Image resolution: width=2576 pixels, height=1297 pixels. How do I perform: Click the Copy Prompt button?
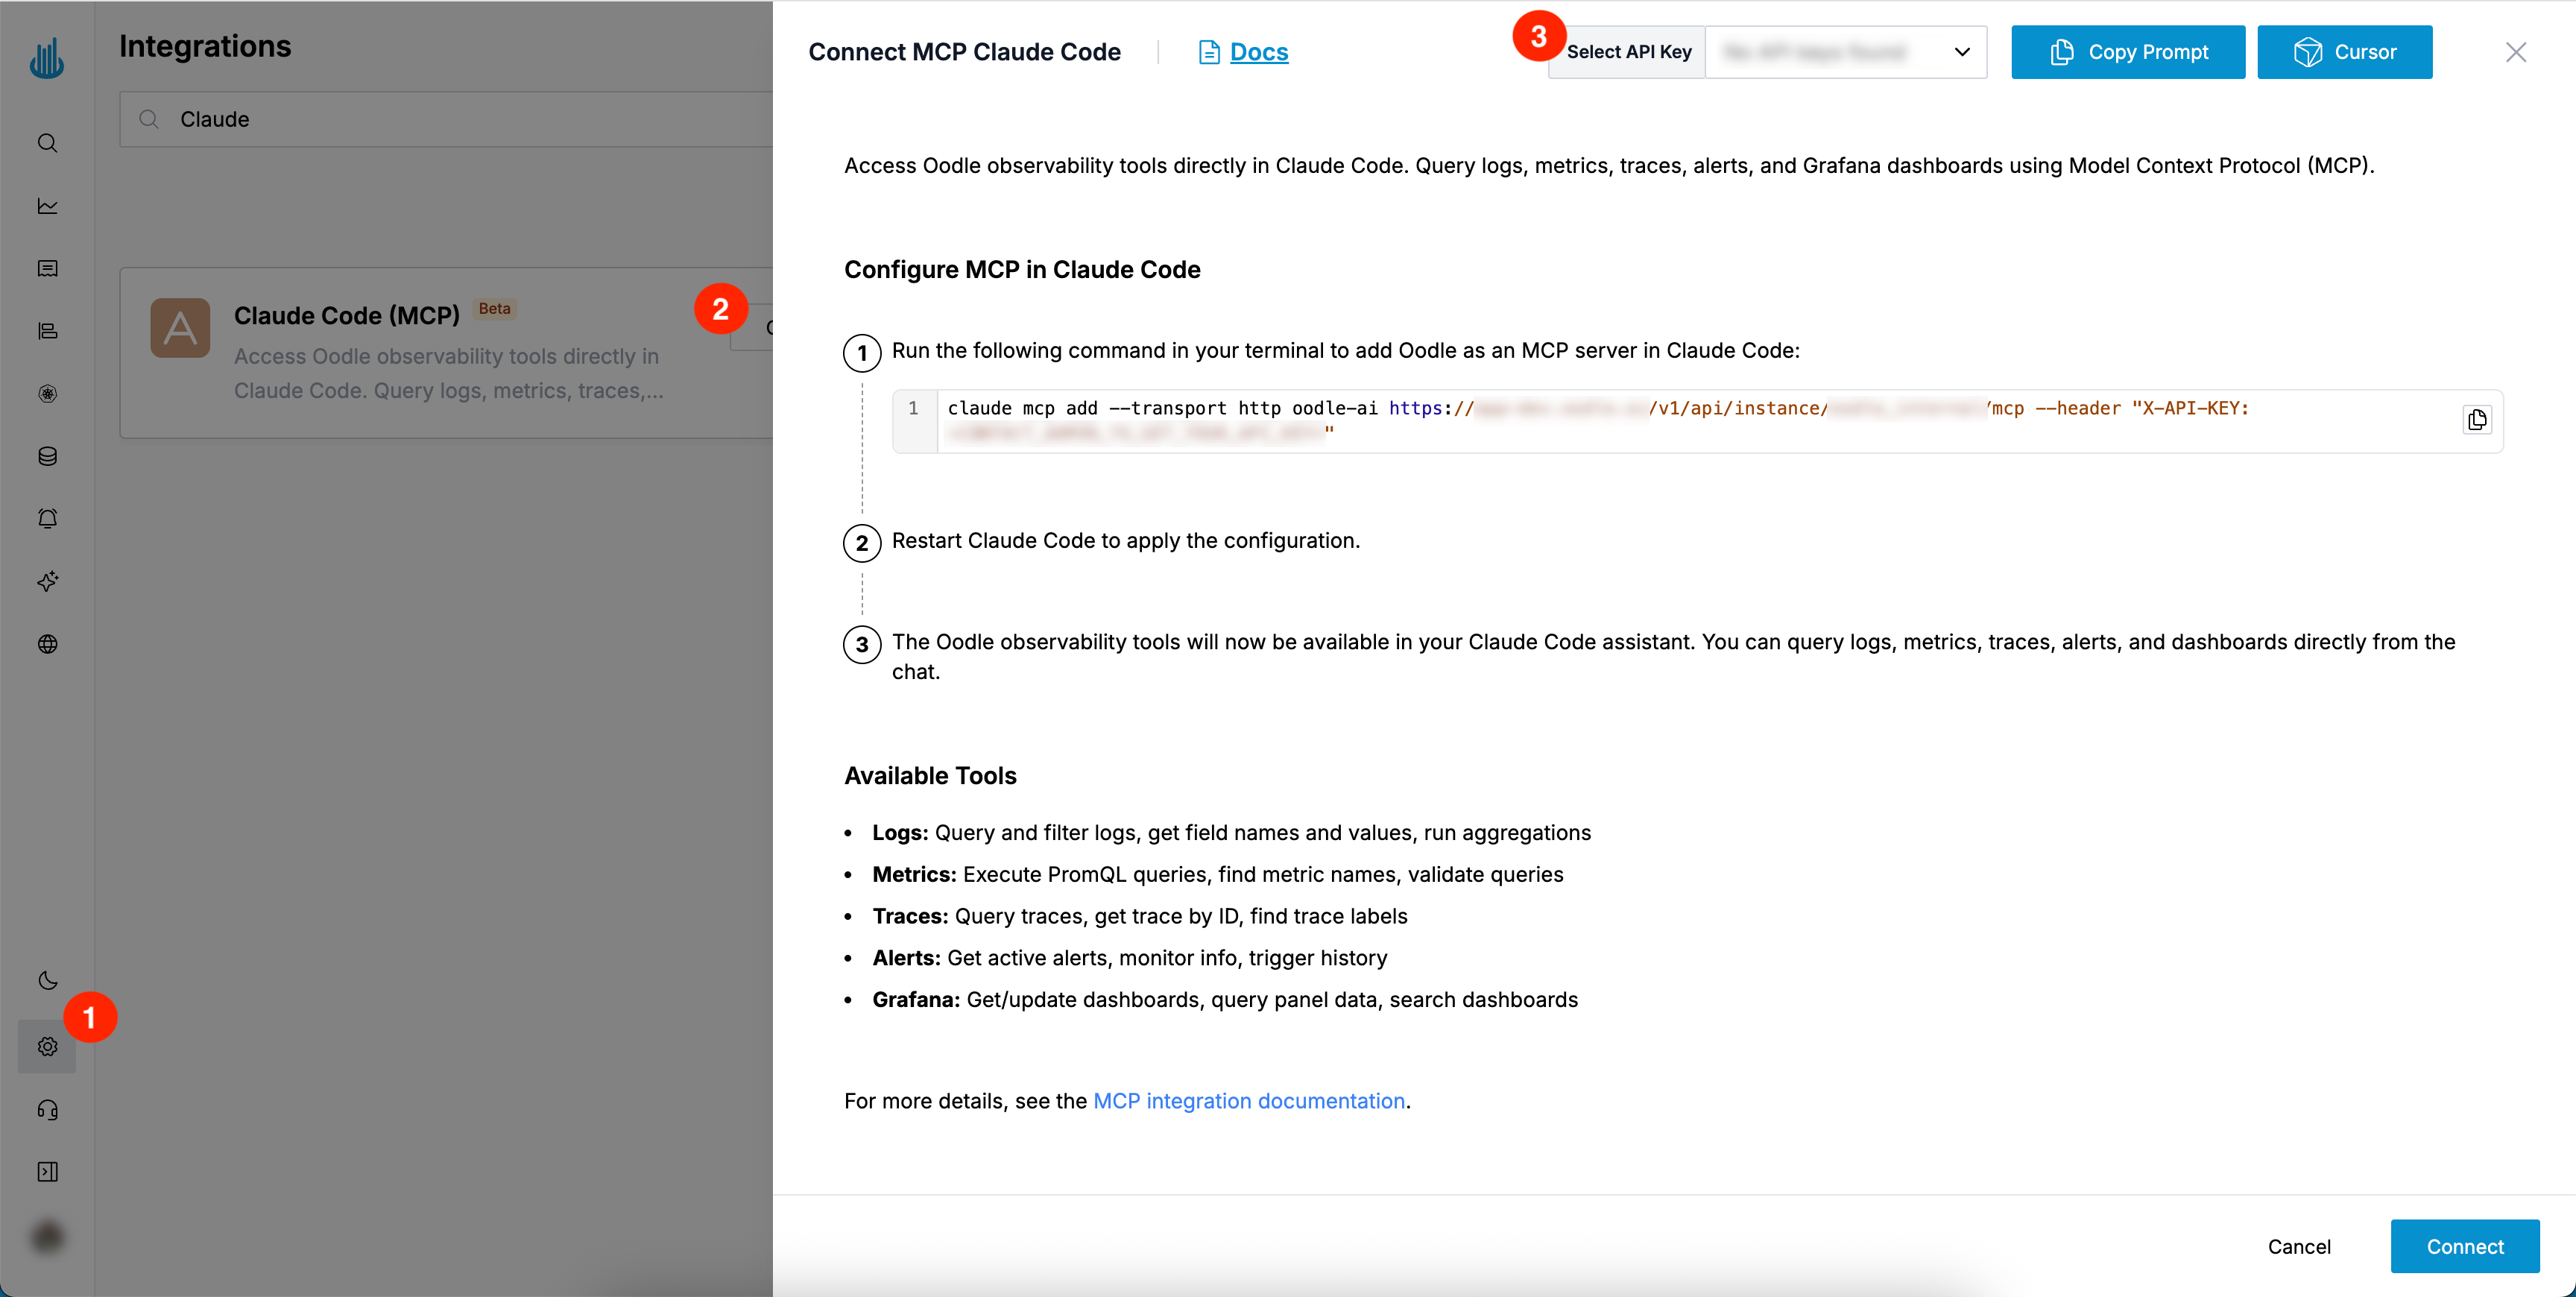coord(2127,52)
